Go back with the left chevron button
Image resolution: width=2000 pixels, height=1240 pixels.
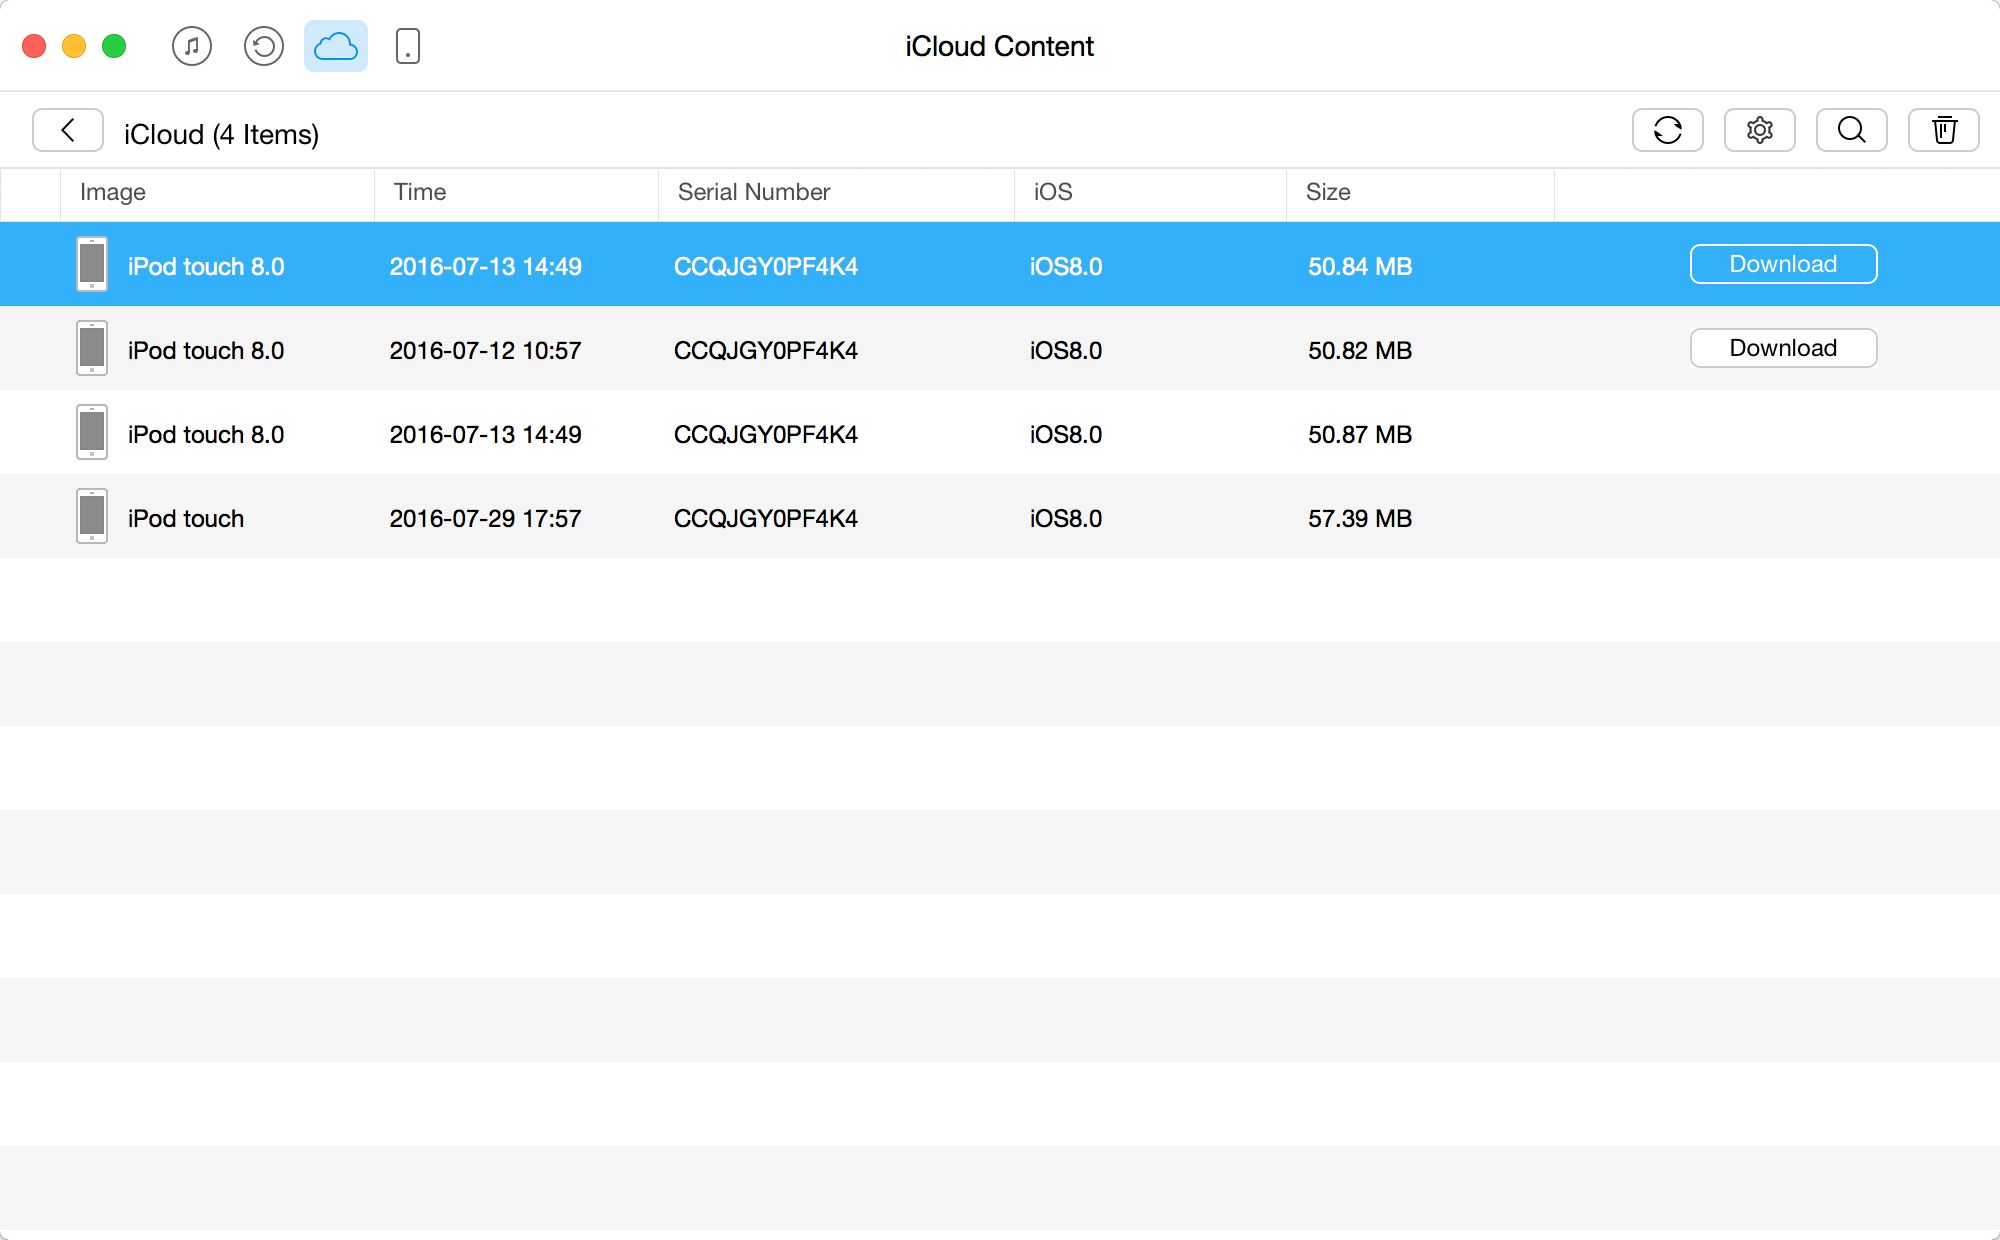[x=68, y=130]
